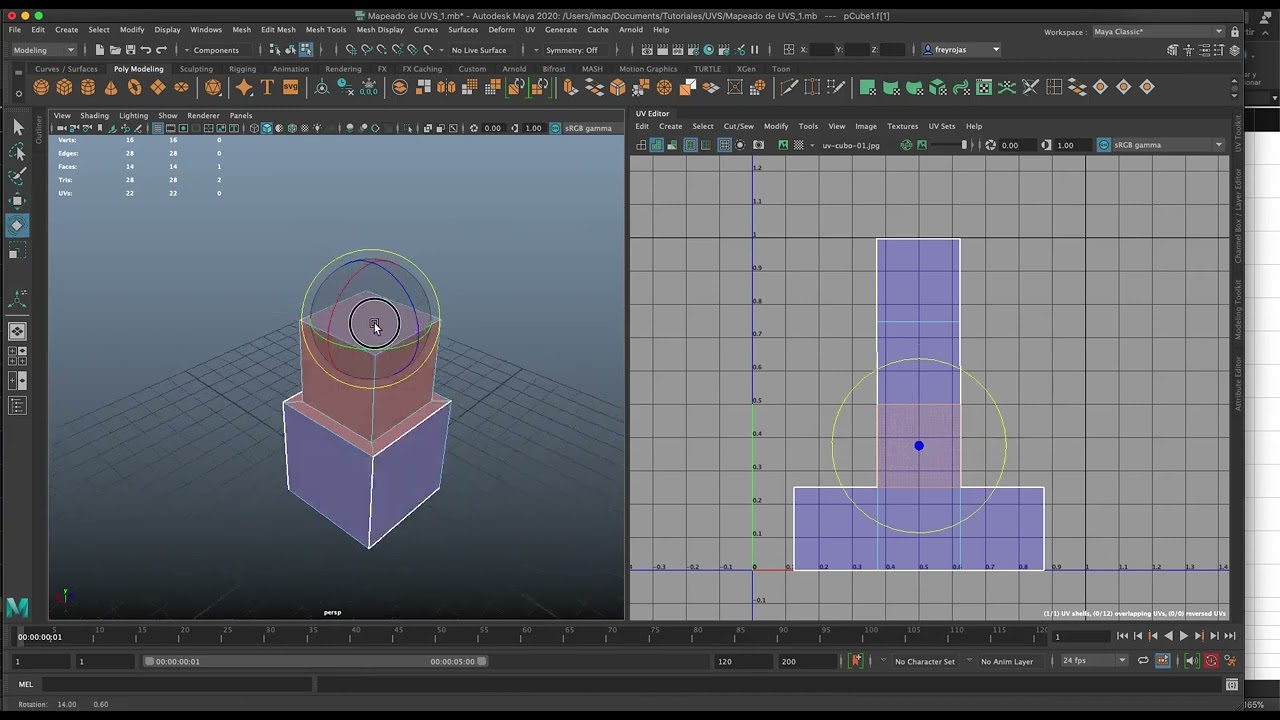Toggle timeline loop playback icon
The image size is (1280, 720).
pos(1143,661)
